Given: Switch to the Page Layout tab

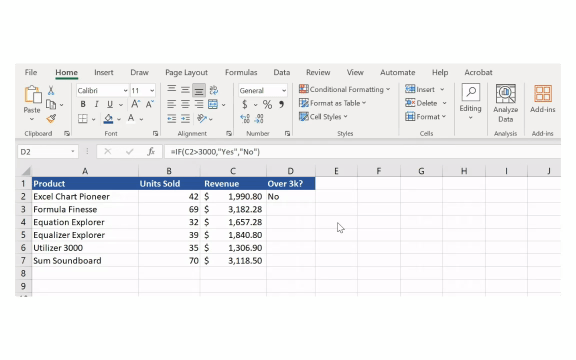Looking at the screenshot, I should 186,72.
